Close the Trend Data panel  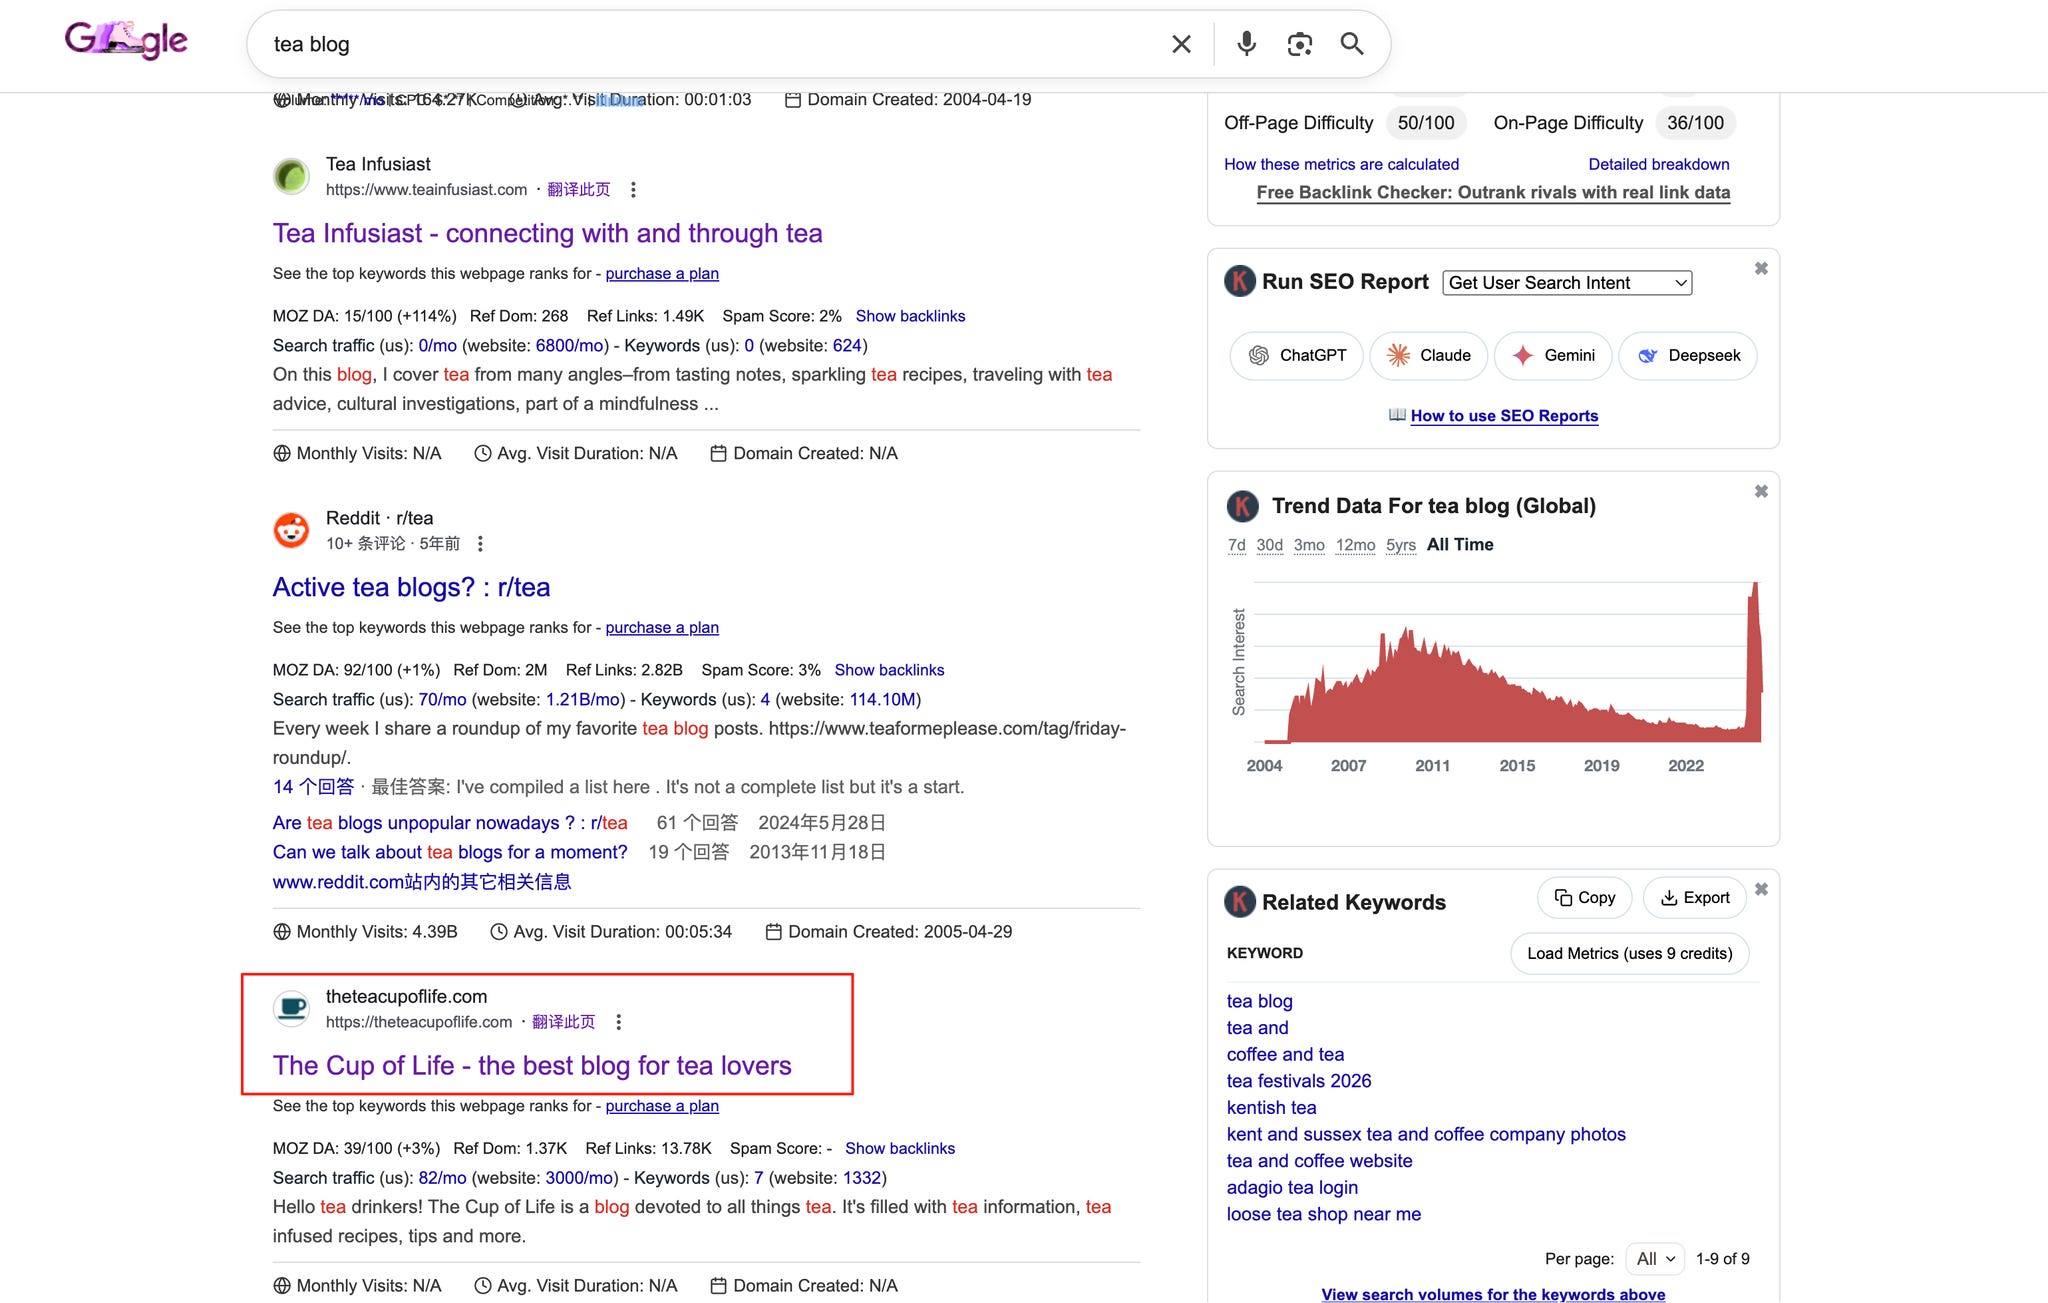pos(1761,491)
